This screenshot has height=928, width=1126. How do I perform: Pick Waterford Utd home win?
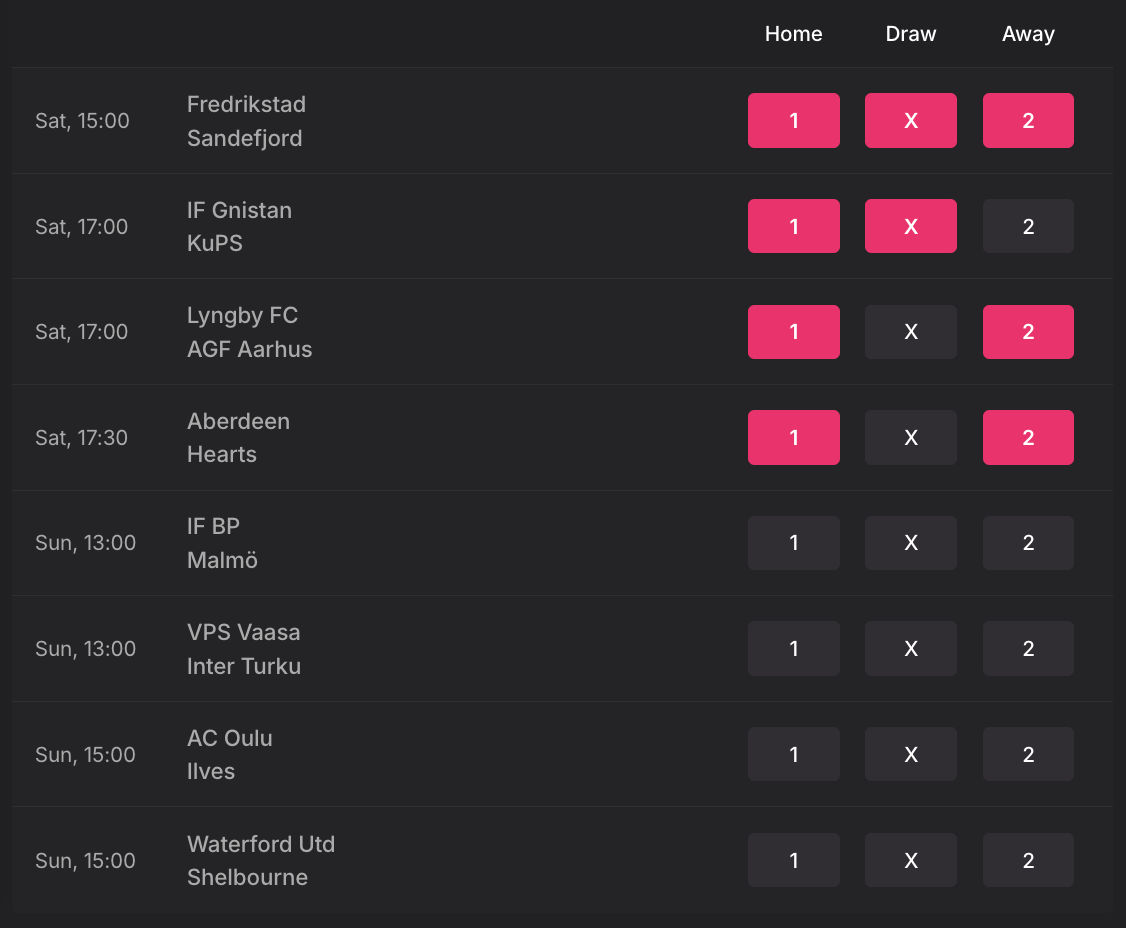pos(794,860)
